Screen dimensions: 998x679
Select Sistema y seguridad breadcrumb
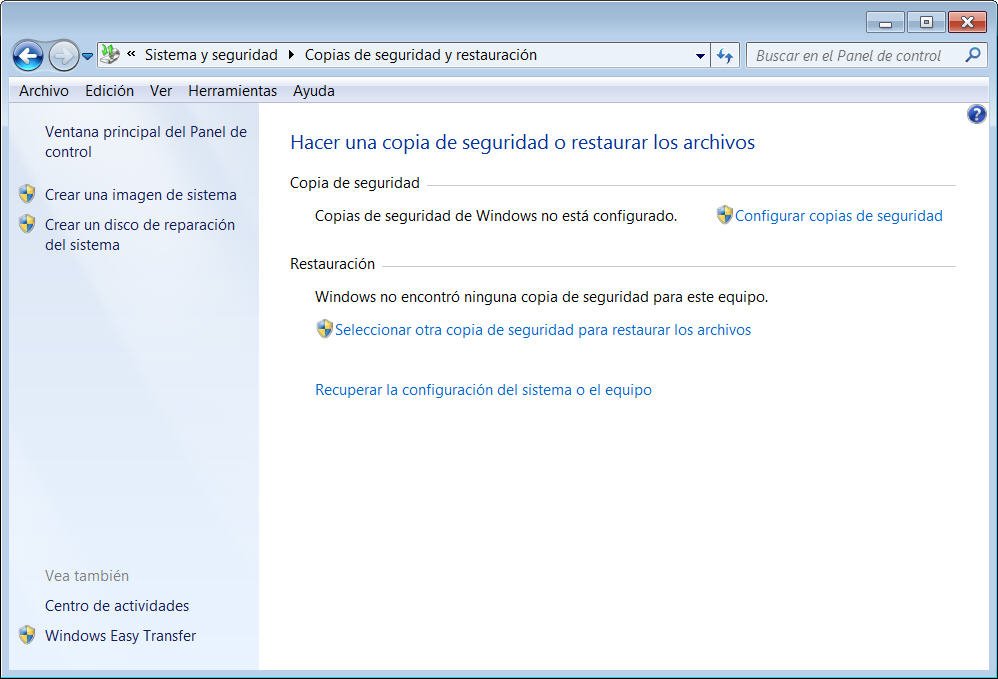[211, 55]
